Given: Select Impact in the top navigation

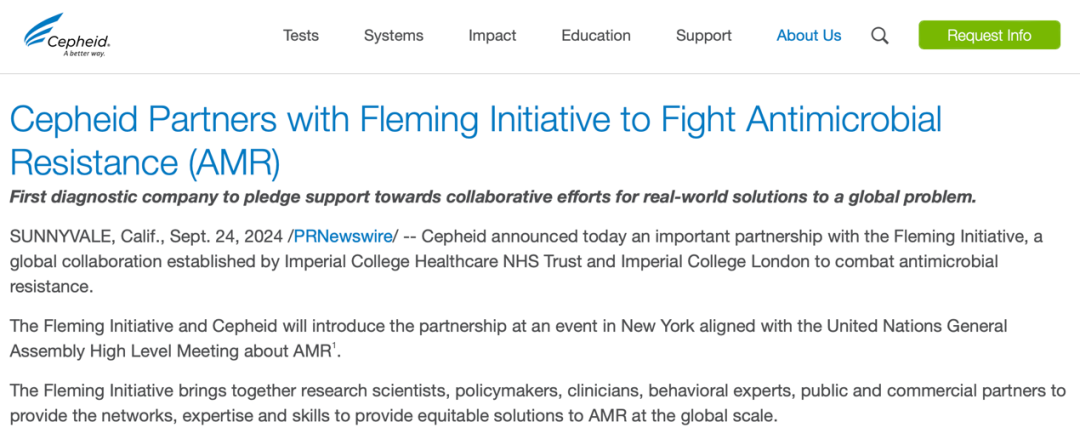Looking at the screenshot, I should click(x=492, y=36).
